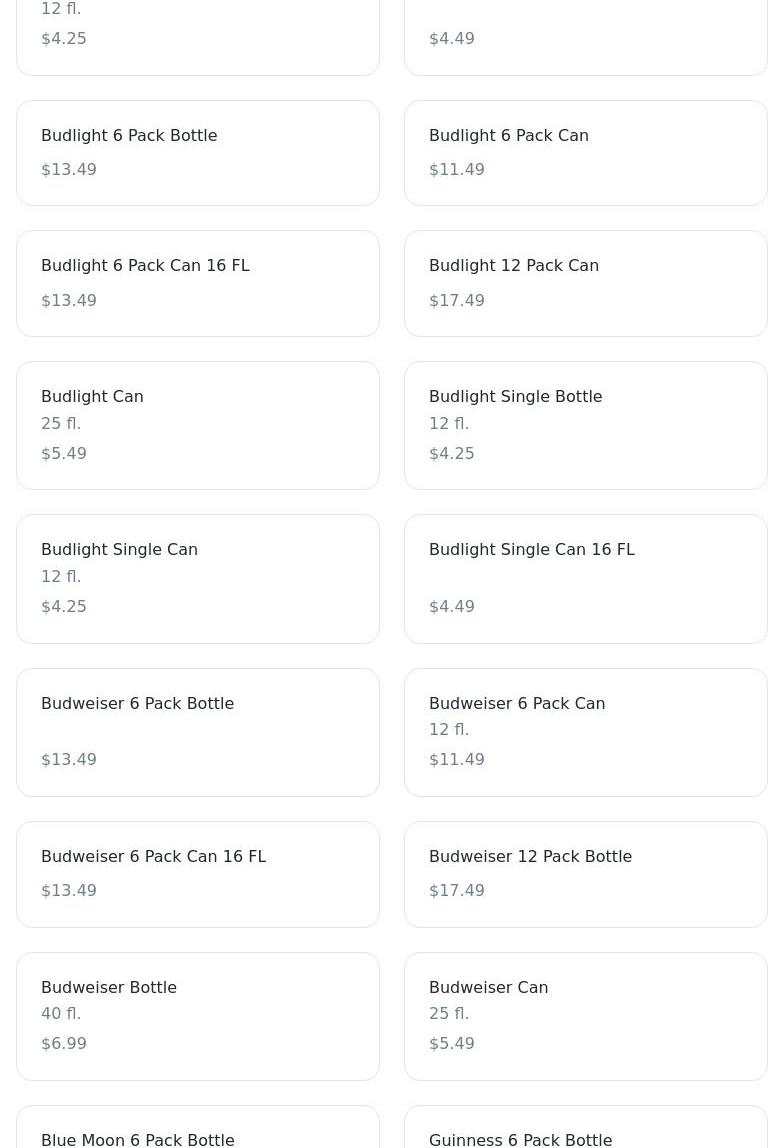Click the $17.49 price under Budlight 12 Pack Can

pyautogui.click(x=456, y=300)
